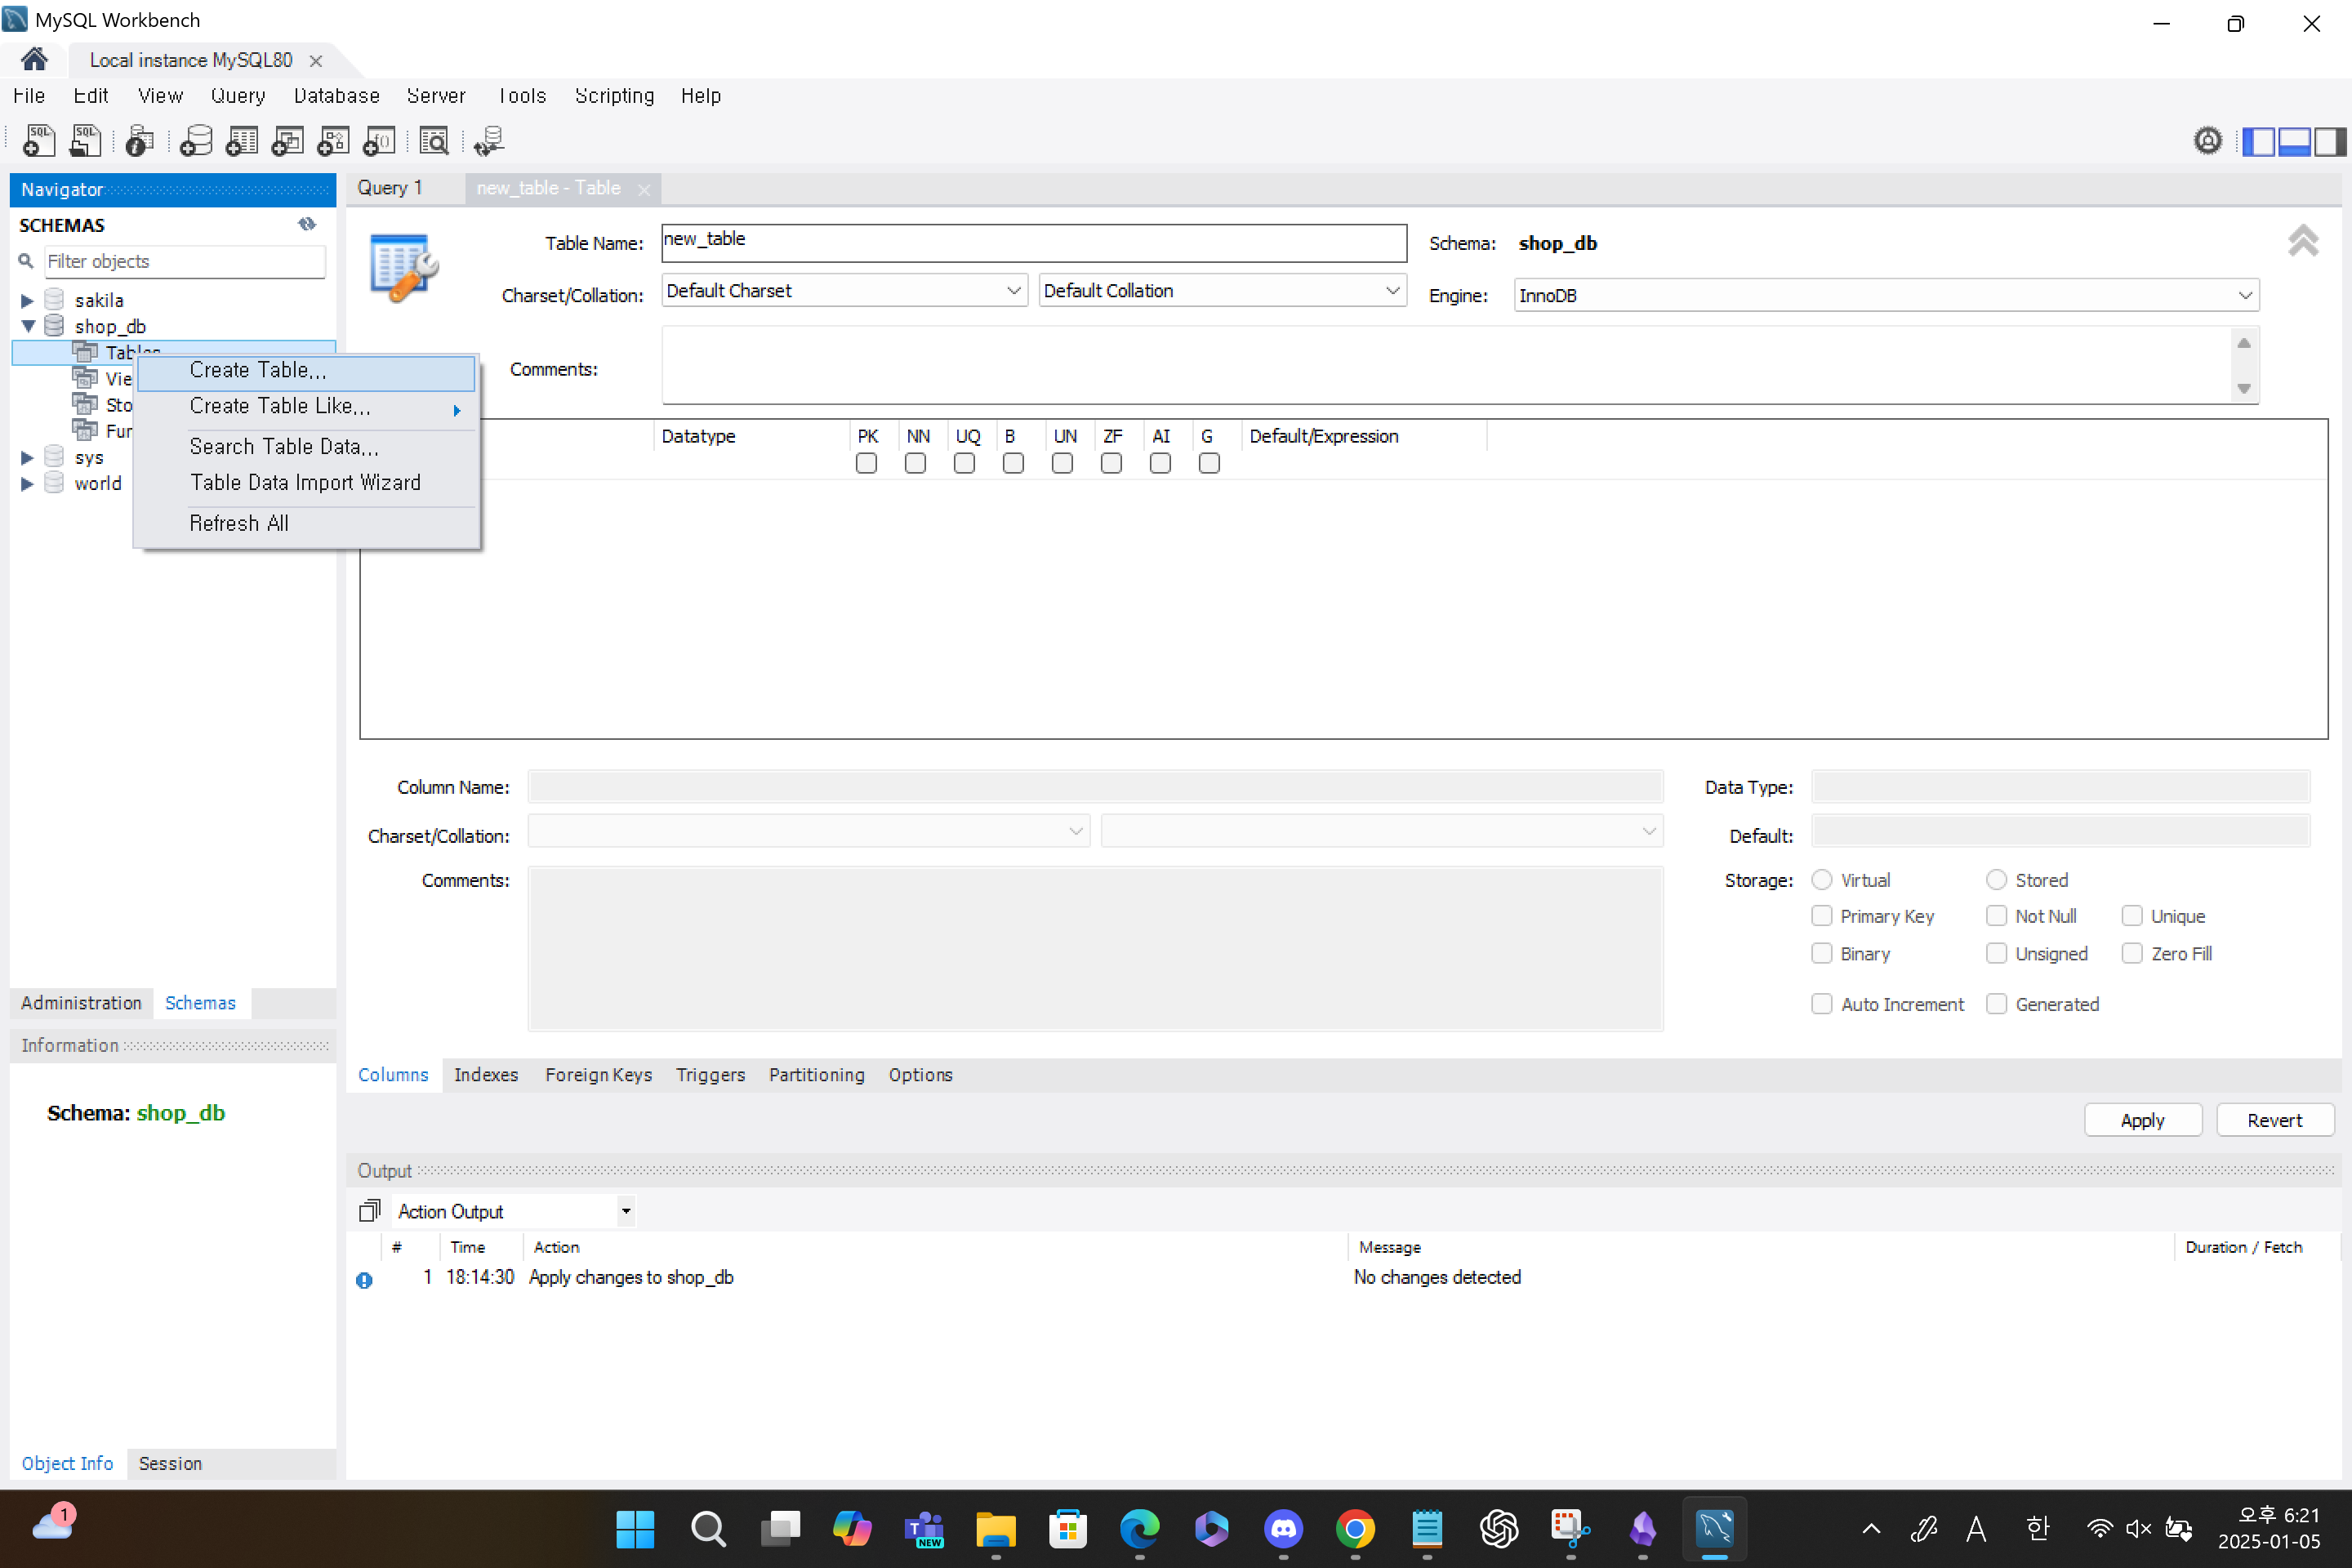Viewport: 2352px width, 1568px height.
Task: Enable the Not Null checkbox
Action: [x=1996, y=915]
